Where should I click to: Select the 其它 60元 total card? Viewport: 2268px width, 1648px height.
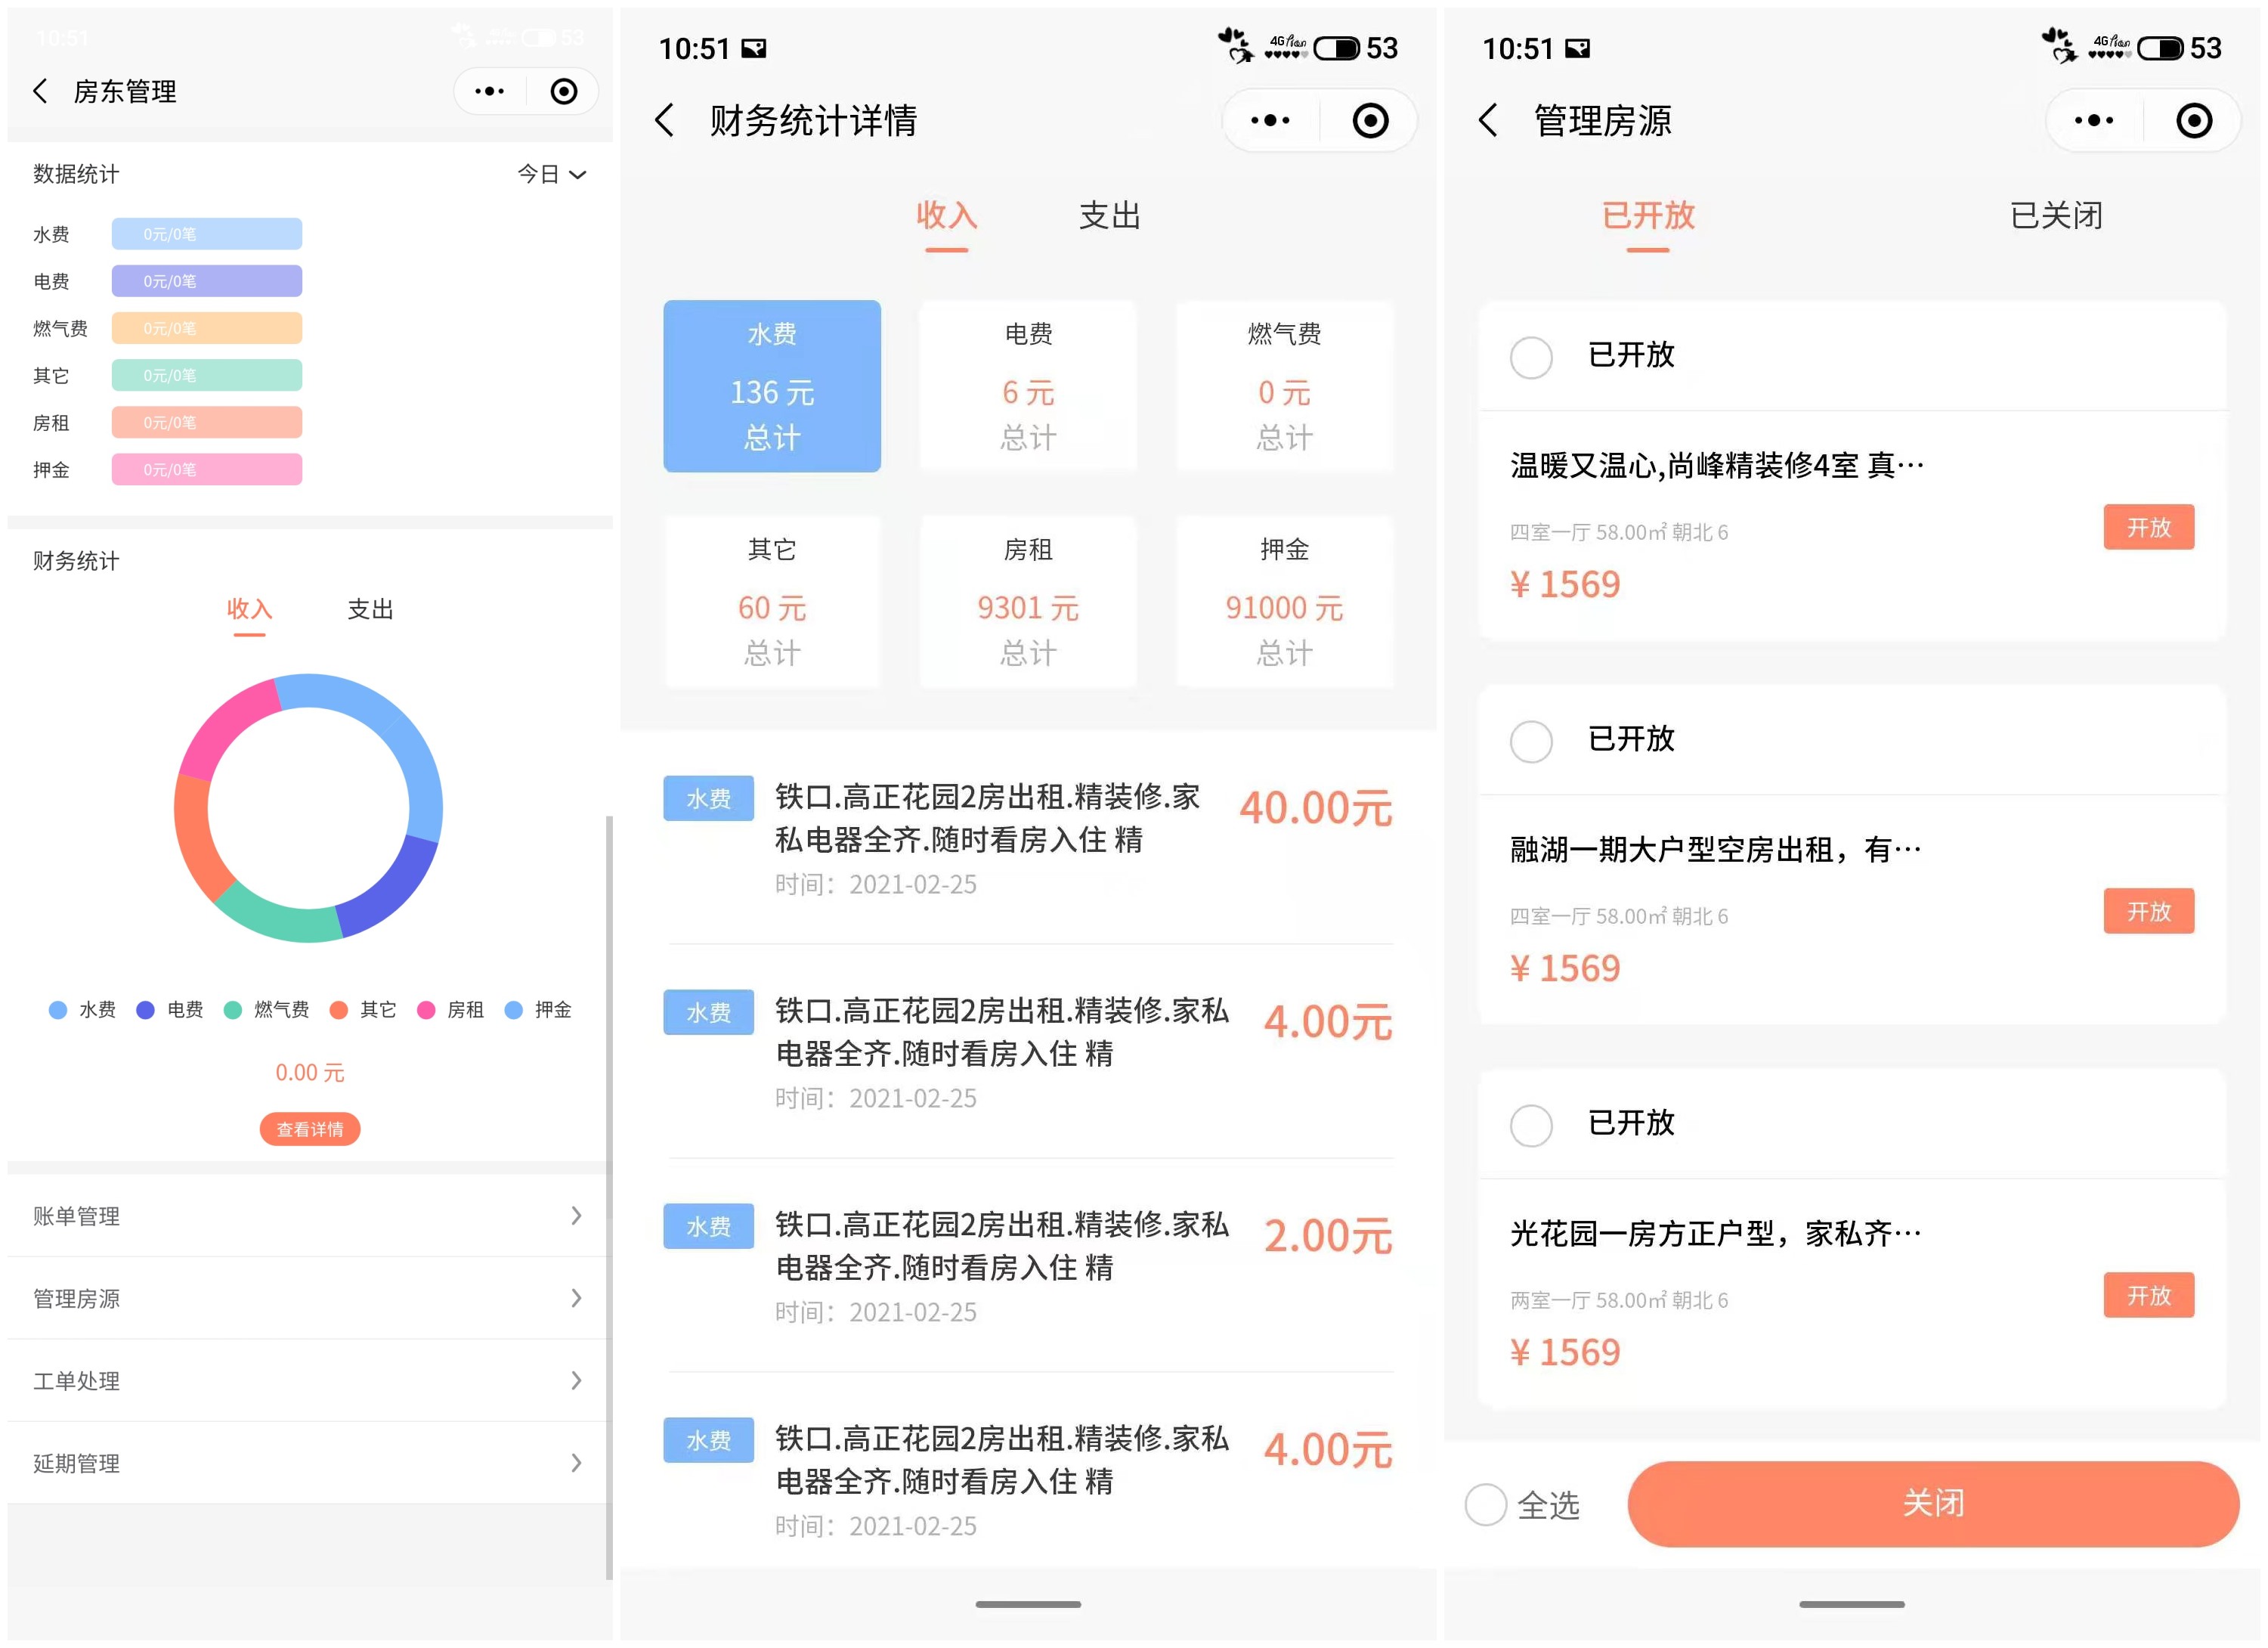[772, 601]
